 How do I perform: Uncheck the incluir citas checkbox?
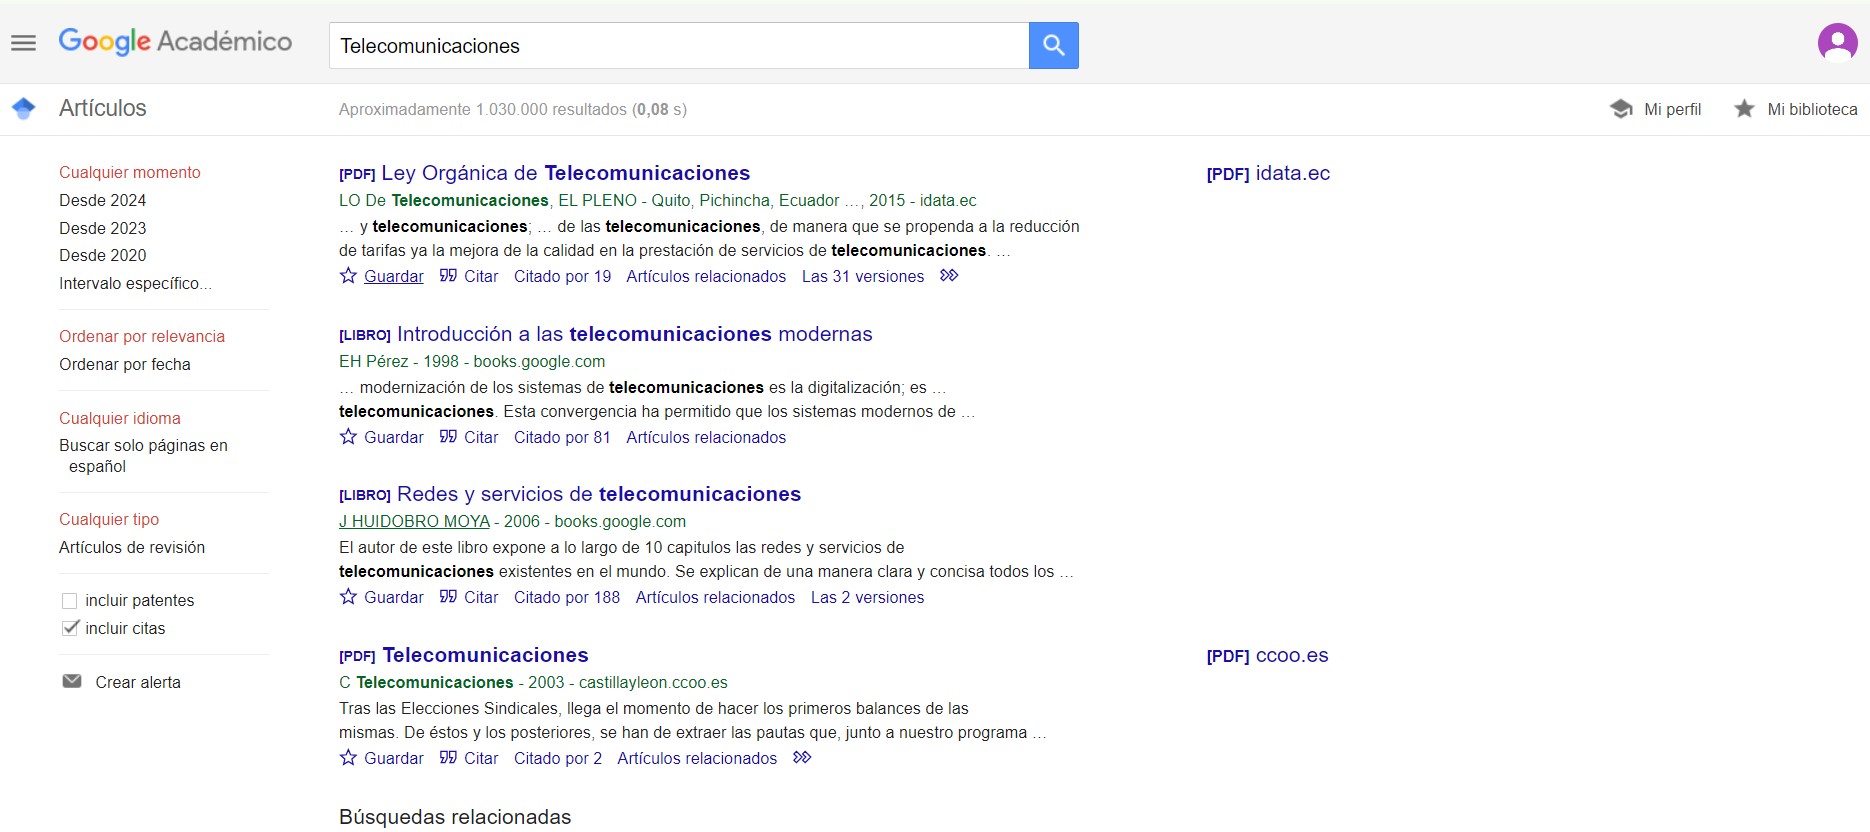pyautogui.click(x=70, y=628)
